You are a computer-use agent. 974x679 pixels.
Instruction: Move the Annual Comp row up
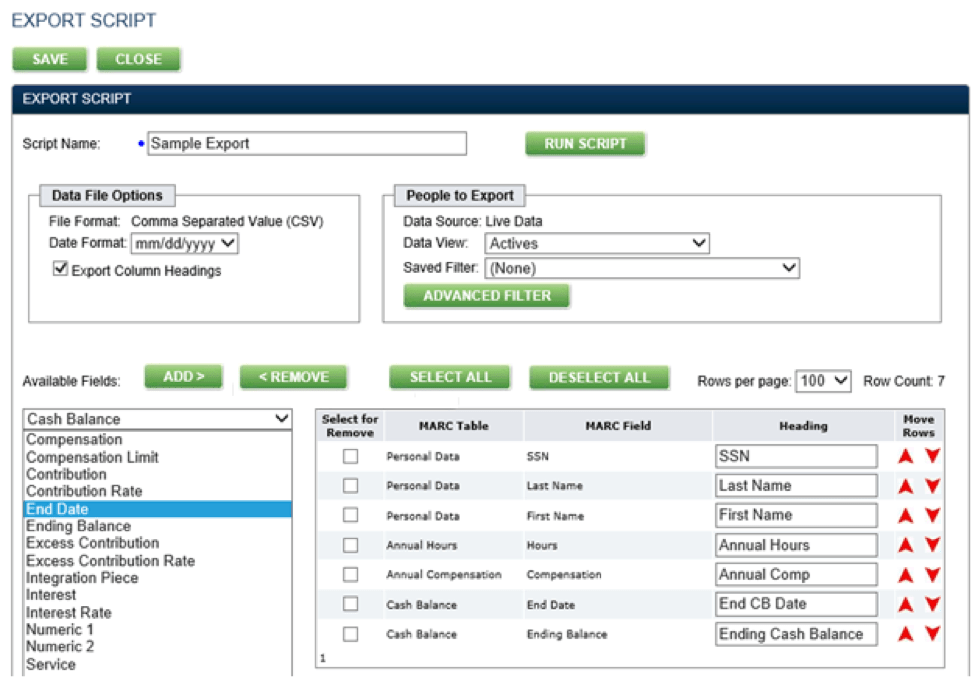(x=906, y=575)
